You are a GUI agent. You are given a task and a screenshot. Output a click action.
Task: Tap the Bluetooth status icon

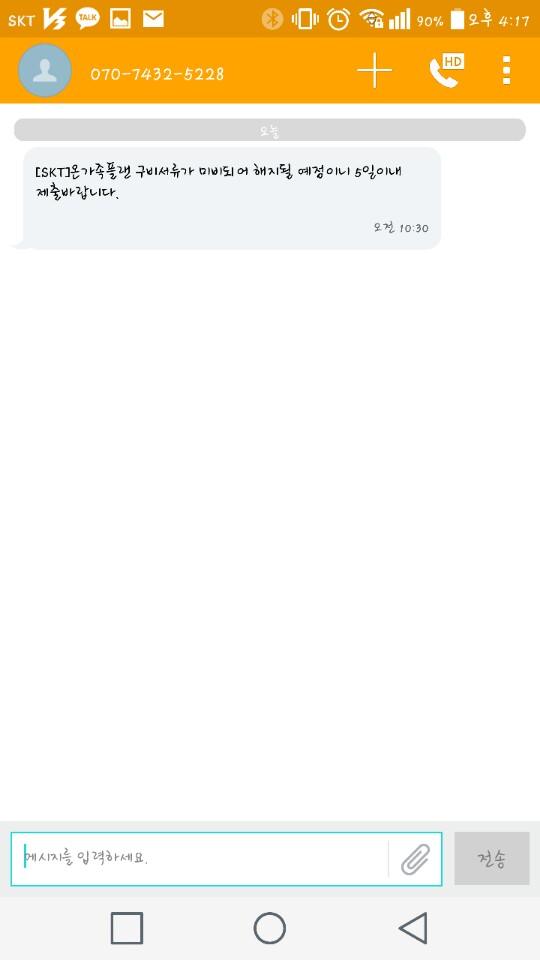(x=272, y=20)
